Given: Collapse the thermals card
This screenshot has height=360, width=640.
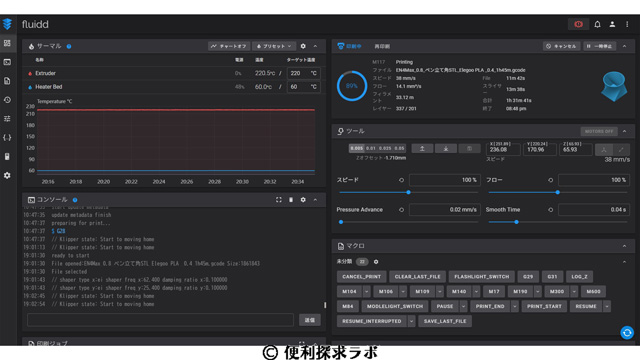Looking at the screenshot, I should [x=315, y=46].
